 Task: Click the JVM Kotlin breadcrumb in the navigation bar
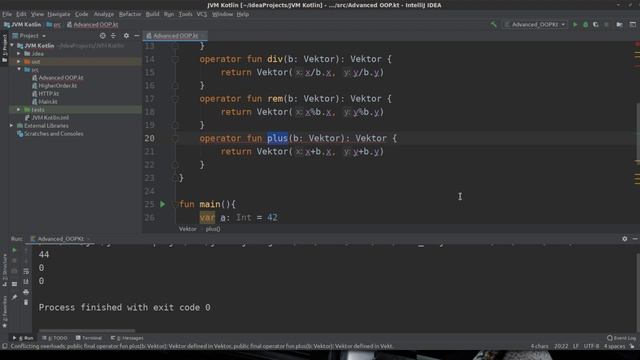23,24
